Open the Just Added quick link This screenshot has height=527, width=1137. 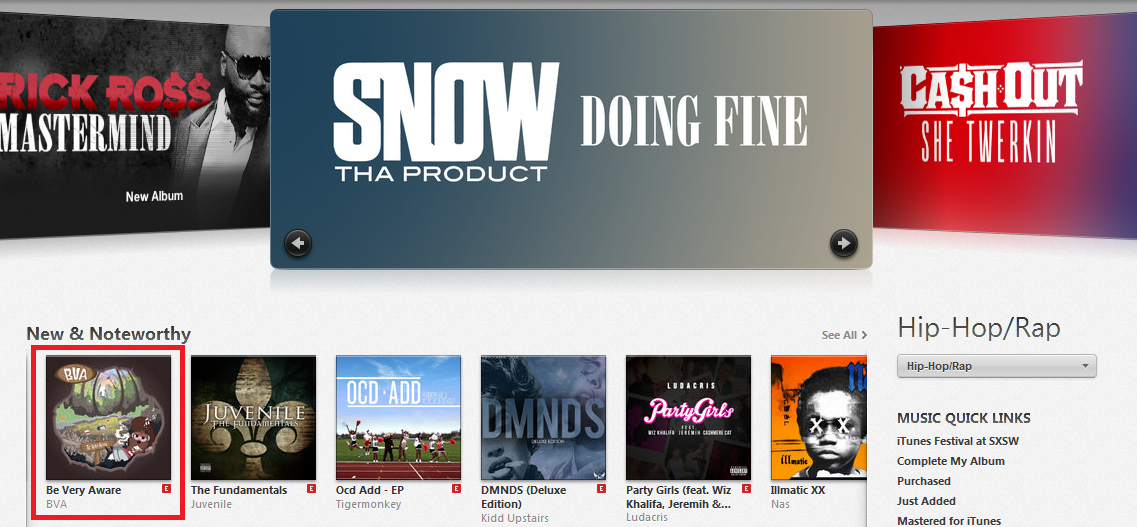(926, 501)
